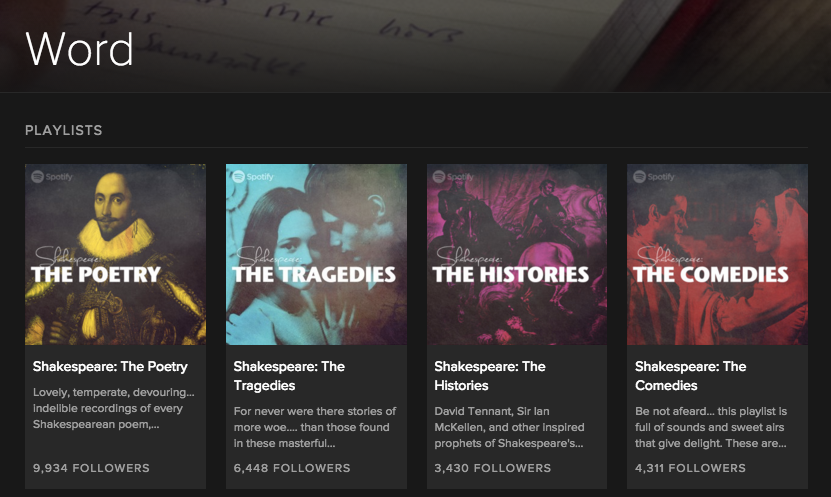Image resolution: width=831 pixels, height=497 pixels.
Task: Open The Tragedies playlist cover art
Action: pyautogui.click(x=316, y=254)
